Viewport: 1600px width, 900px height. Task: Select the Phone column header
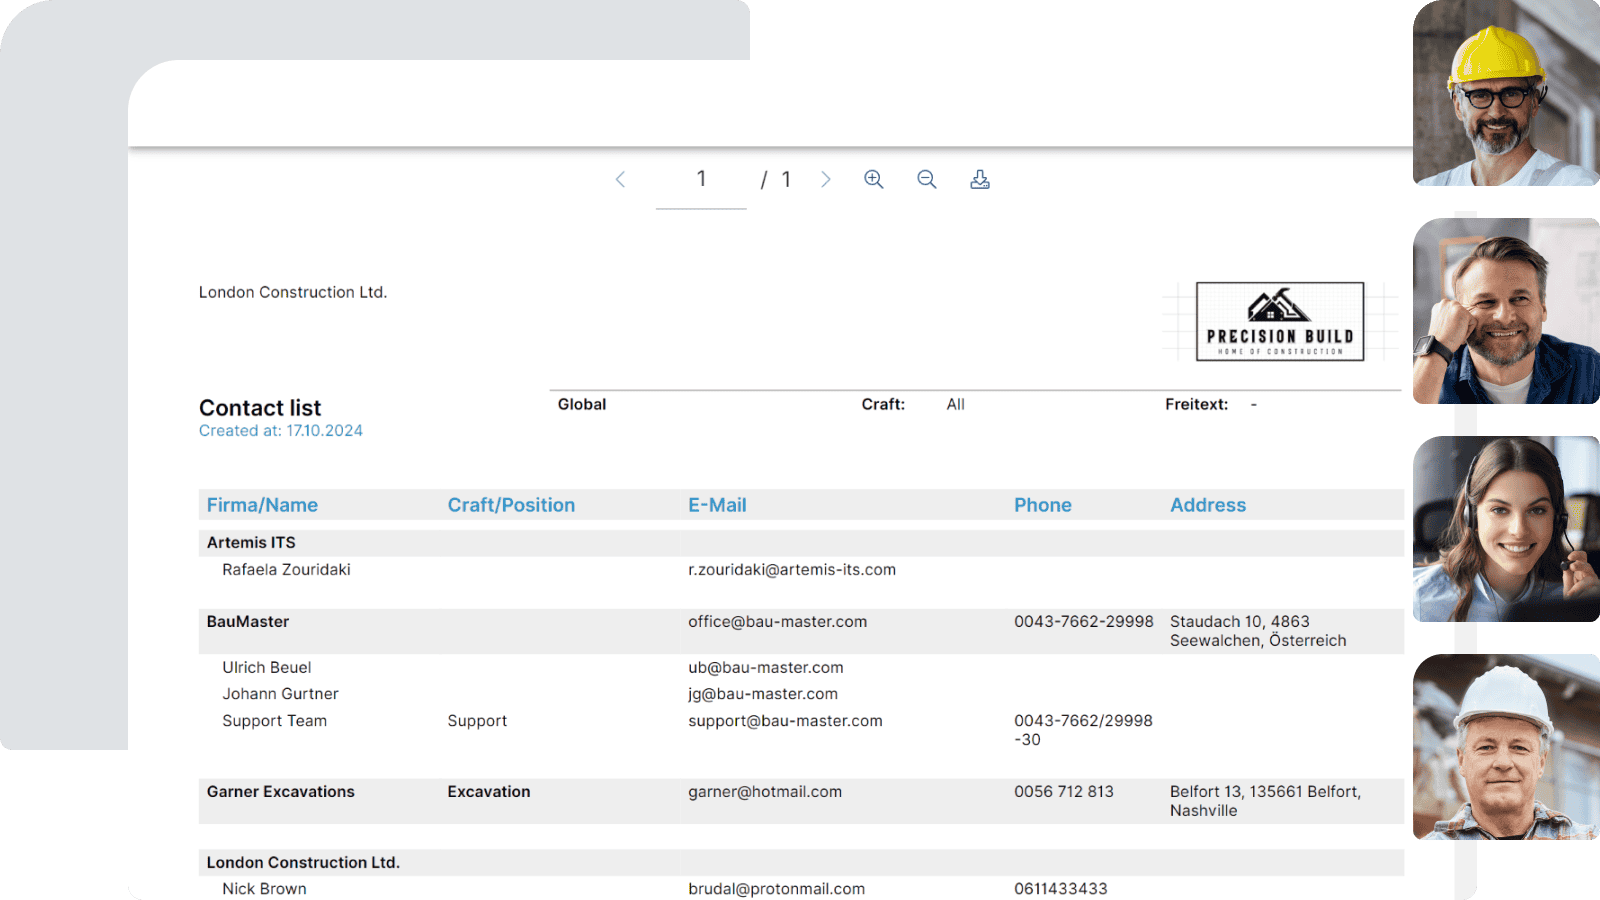pos(1043,504)
